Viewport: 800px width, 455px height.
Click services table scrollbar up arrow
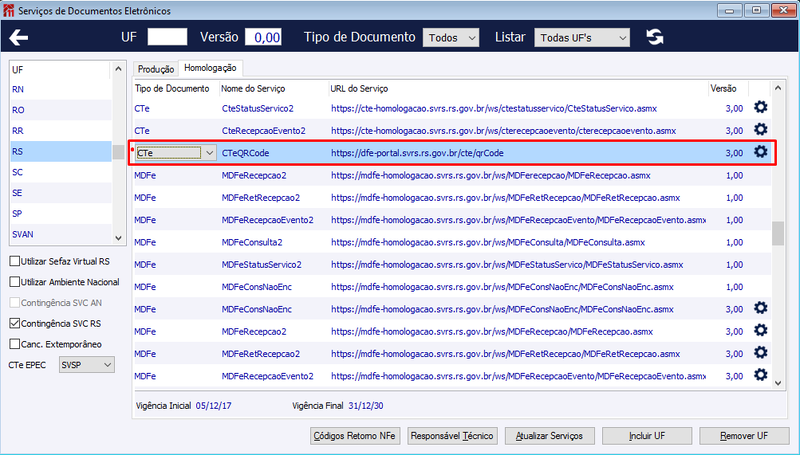pyautogui.click(x=778, y=88)
